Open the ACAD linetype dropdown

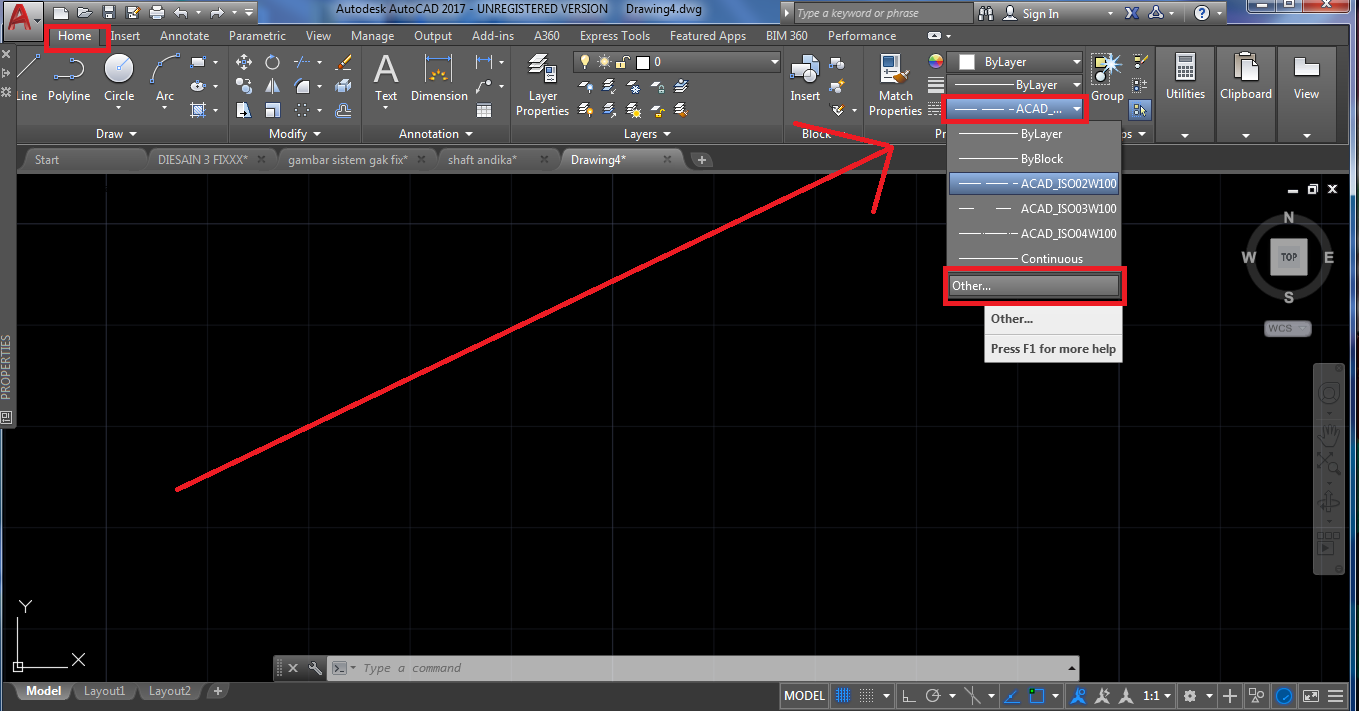pos(1015,108)
